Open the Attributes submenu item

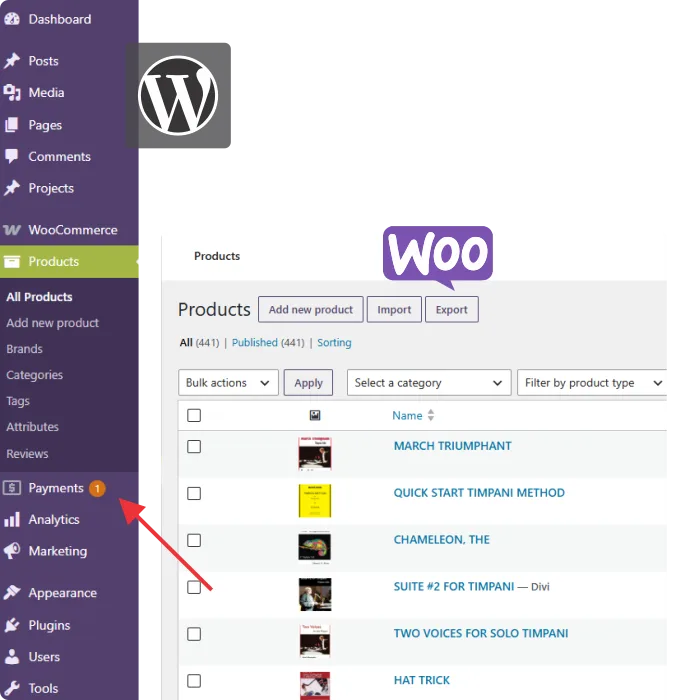click(32, 427)
